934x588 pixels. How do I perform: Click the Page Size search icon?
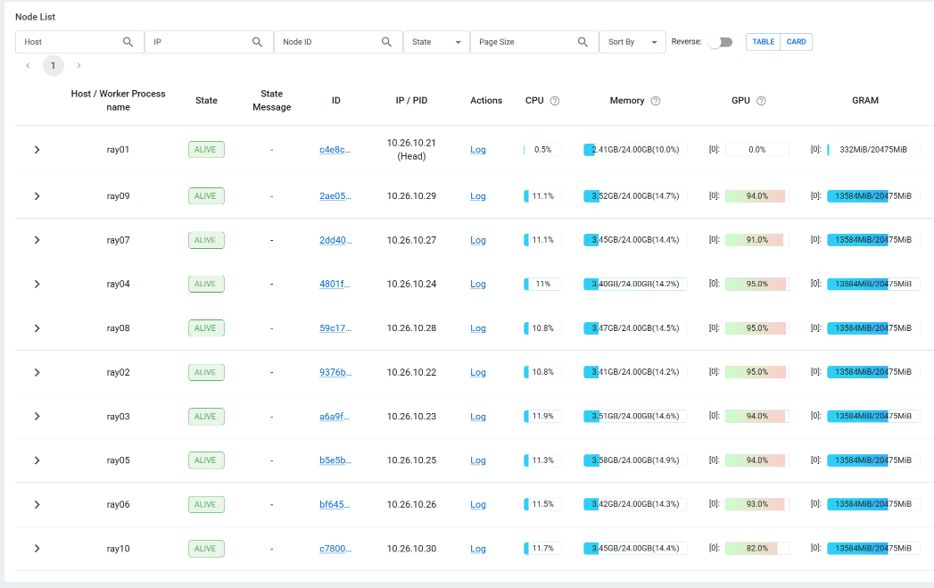[583, 42]
